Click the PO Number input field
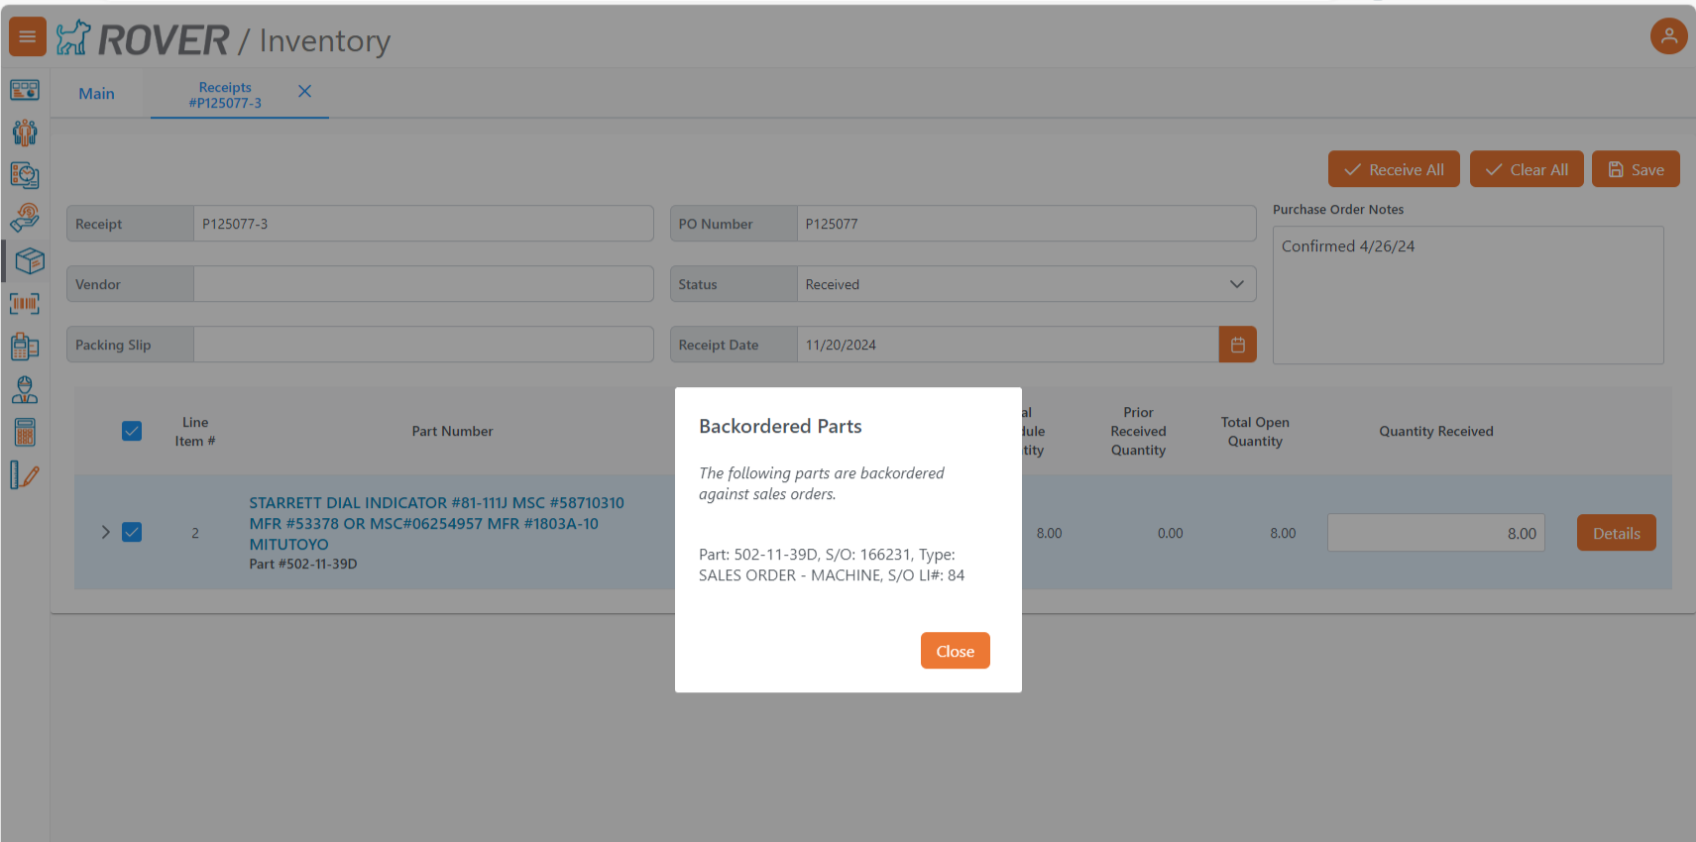This screenshot has height=842, width=1696. tap(1026, 224)
